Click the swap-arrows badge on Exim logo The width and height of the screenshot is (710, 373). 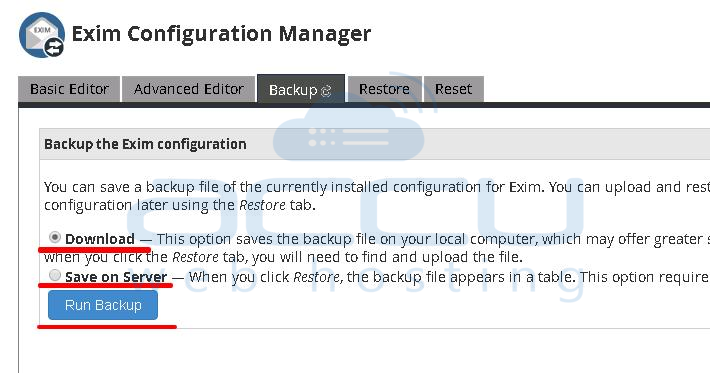tap(54, 47)
